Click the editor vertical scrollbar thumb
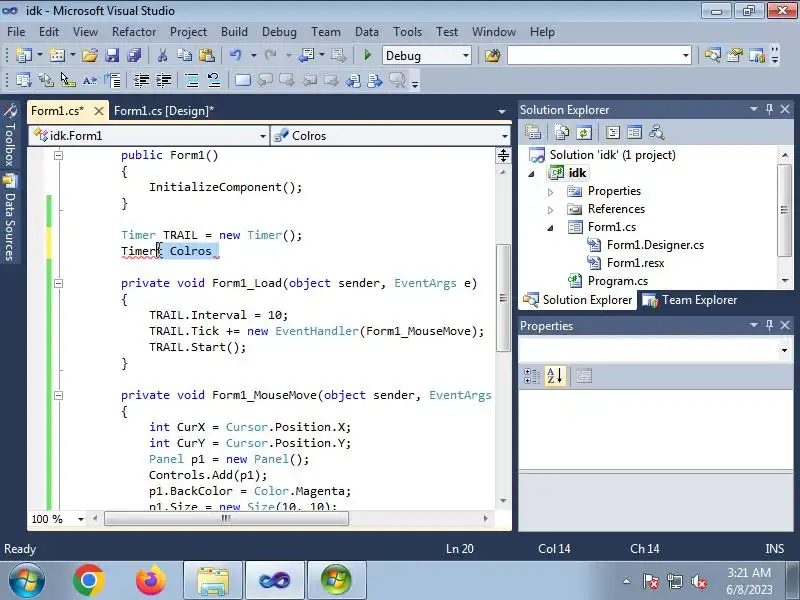Viewport: 800px width, 600px height. click(x=503, y=298)
